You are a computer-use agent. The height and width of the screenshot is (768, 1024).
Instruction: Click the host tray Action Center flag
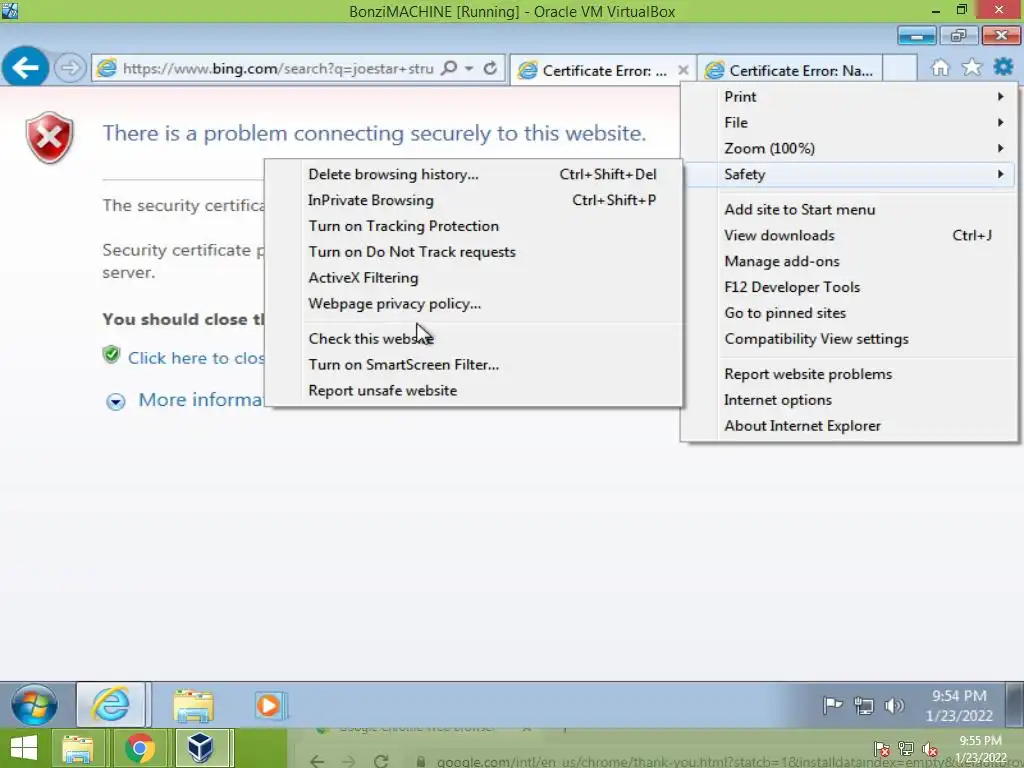coord(882,749)
